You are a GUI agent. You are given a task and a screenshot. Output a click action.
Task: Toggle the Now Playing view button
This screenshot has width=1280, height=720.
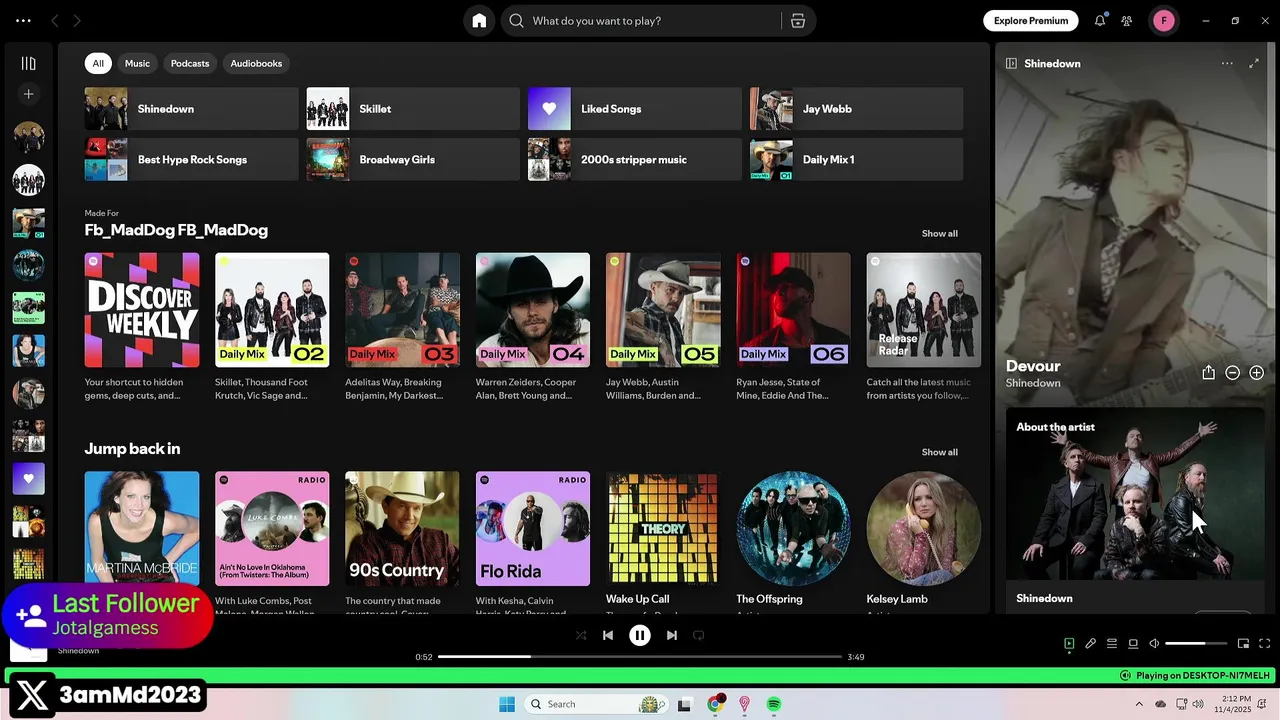1069,644
